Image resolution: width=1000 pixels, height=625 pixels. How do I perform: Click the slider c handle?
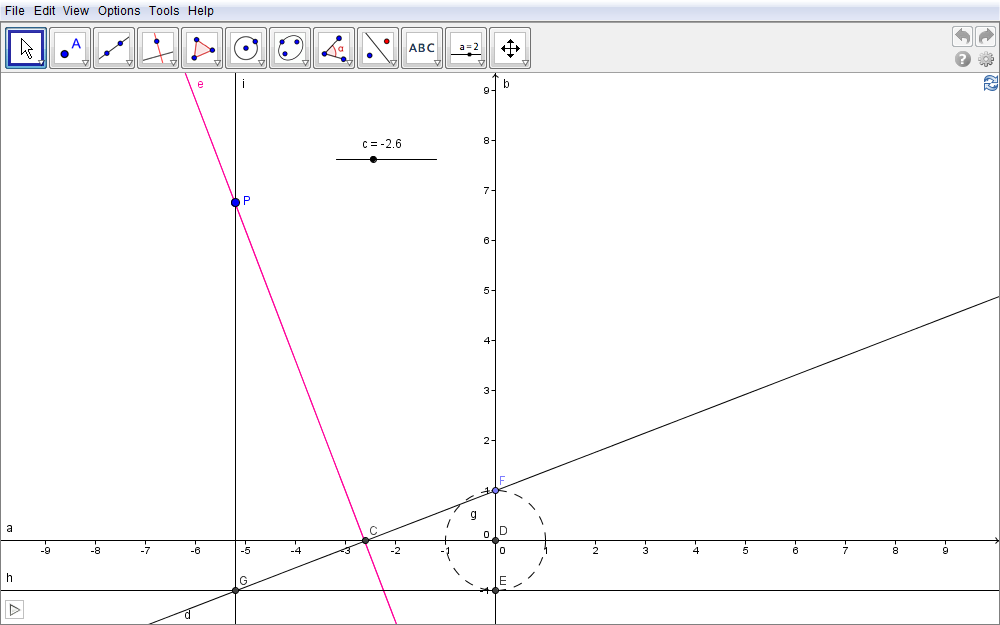coord(373,159)
